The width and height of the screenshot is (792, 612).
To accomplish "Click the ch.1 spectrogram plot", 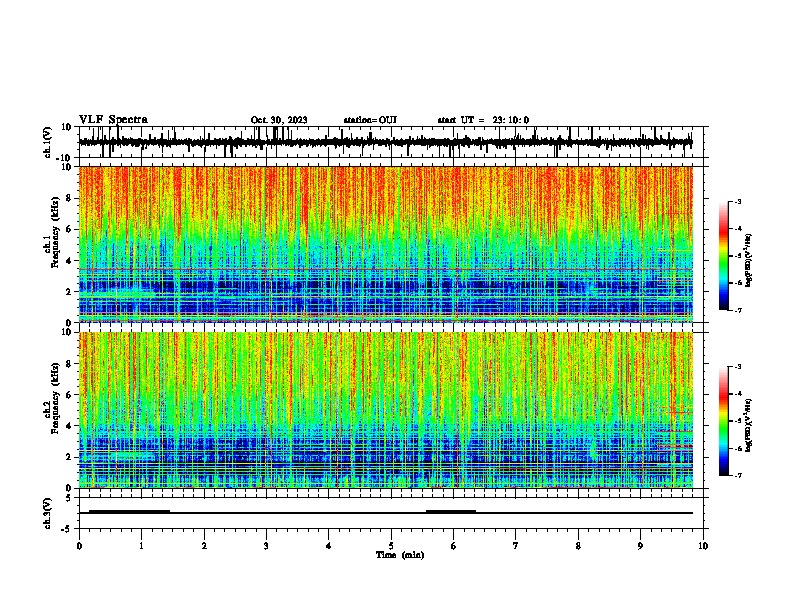I will (386, 244).
